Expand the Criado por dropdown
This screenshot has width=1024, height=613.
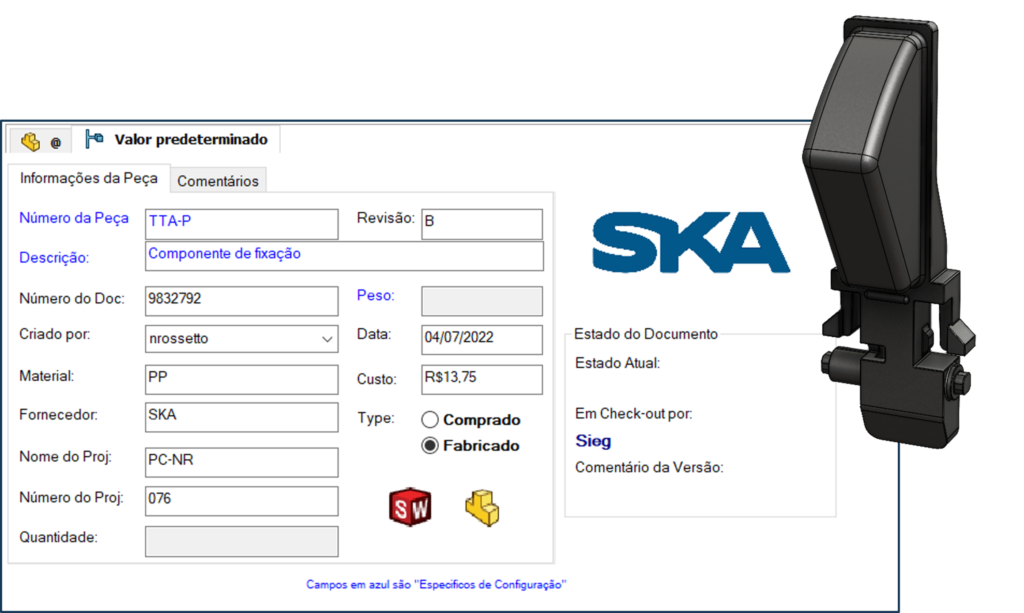point(327,340)
